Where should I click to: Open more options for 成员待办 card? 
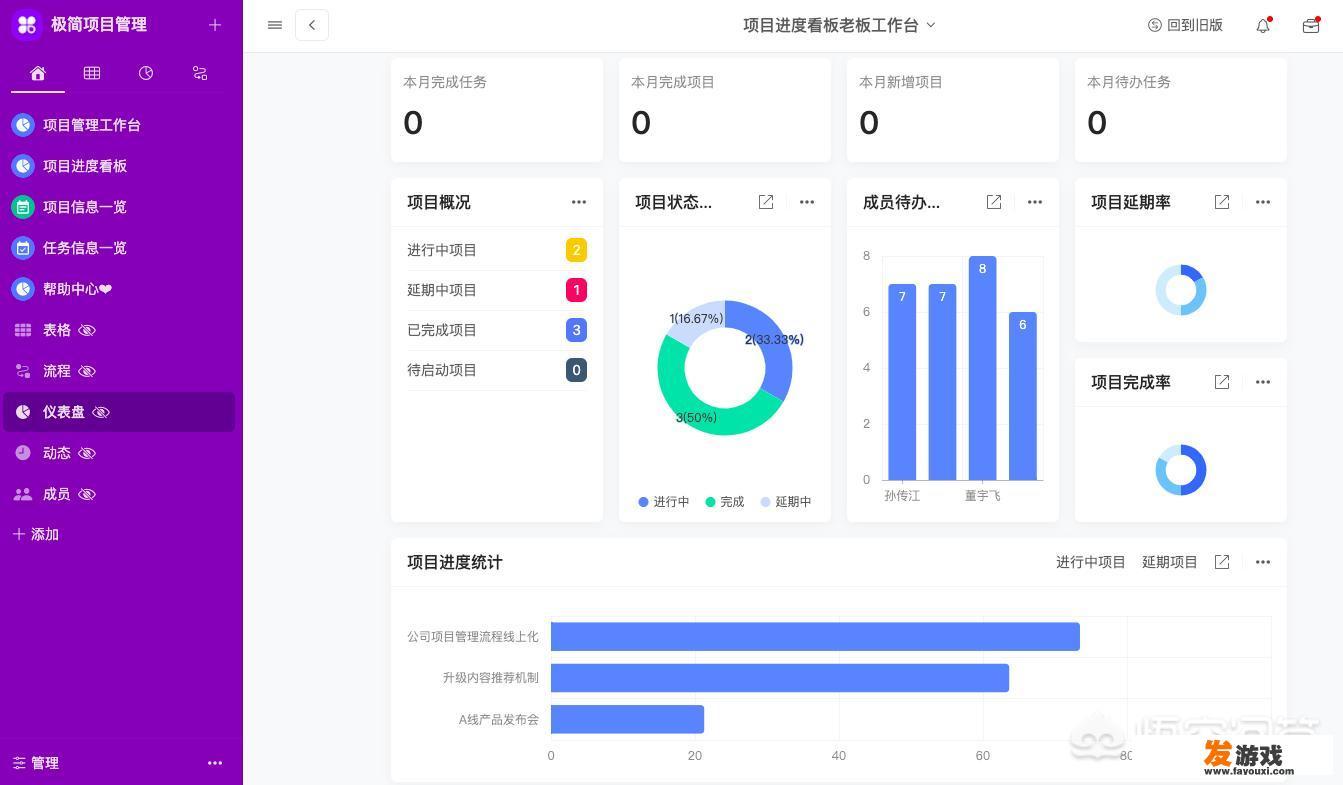click(x=1035, y=202)
